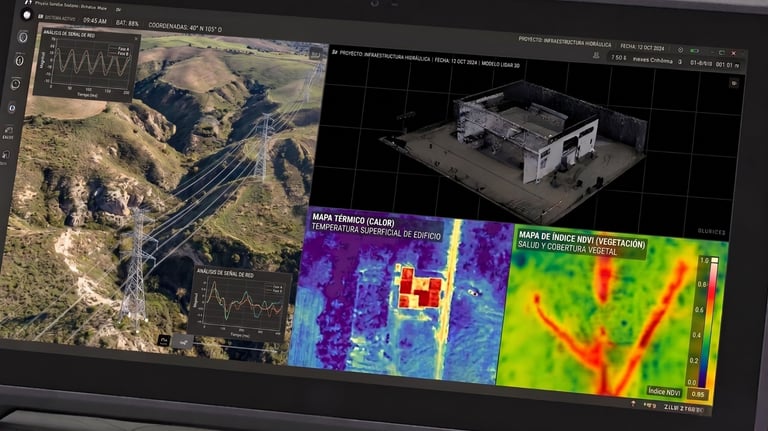Click the 7.50 $ value field
The width and height of the screenshot is (768, 431).
tap(618, 58)
